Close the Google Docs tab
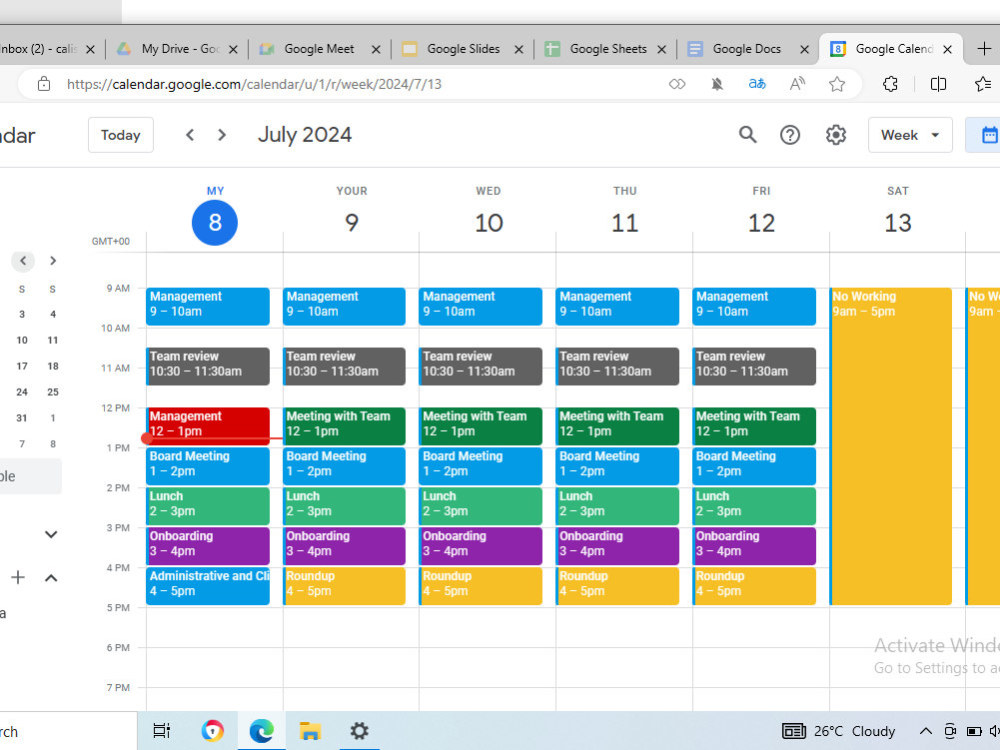 [x=805, y=49]
